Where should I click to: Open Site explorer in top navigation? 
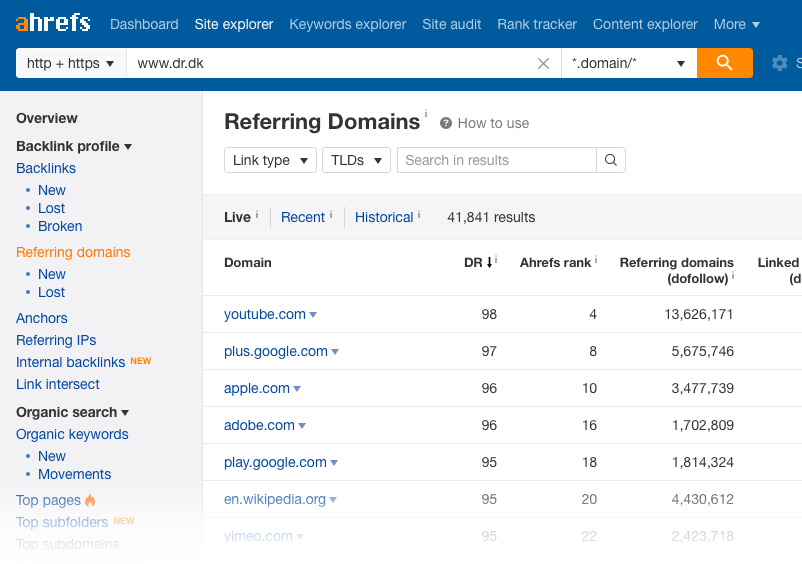pos(234,24)
